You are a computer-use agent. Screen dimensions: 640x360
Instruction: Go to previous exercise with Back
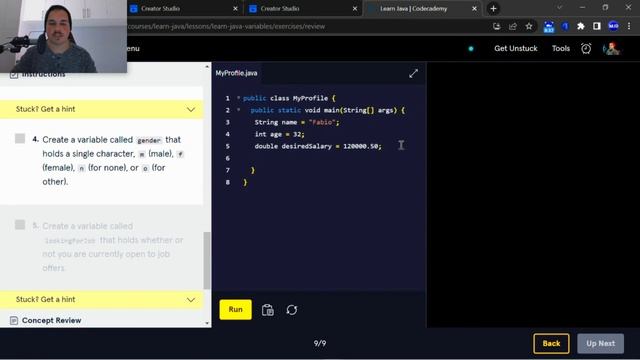click(x=551, y=344)
